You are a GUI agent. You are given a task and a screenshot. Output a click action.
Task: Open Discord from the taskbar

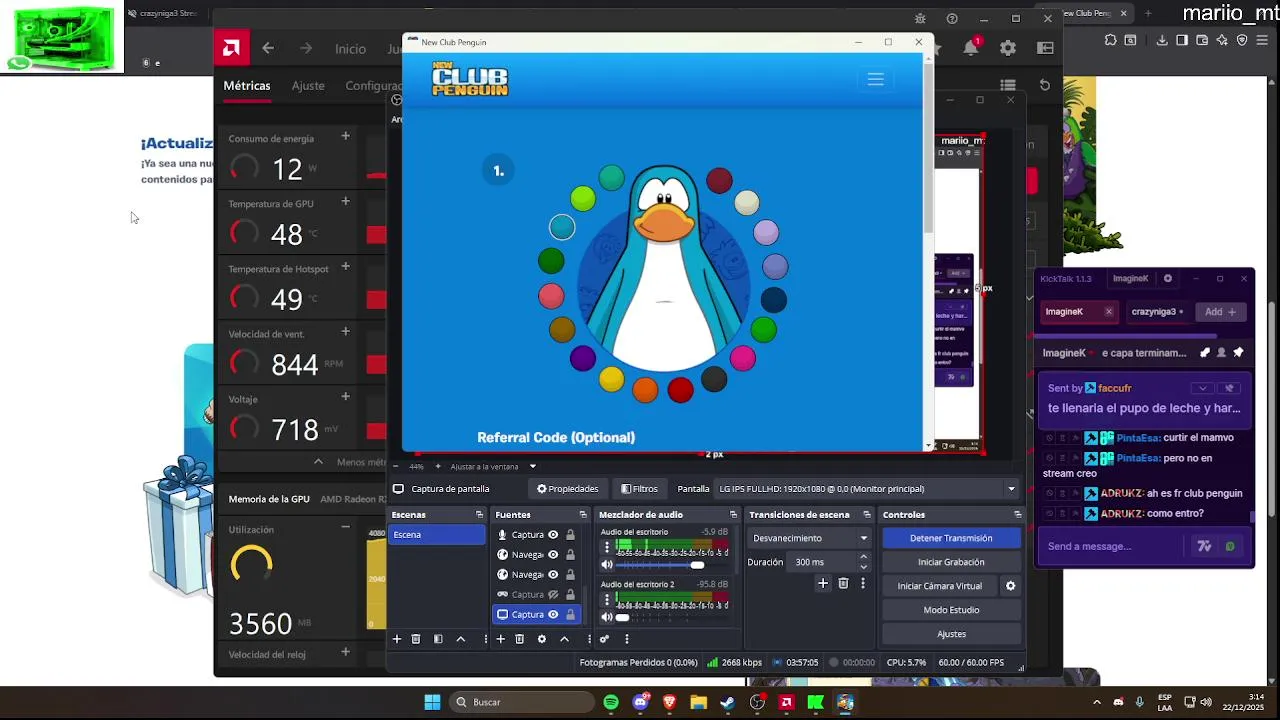(640, 702)
